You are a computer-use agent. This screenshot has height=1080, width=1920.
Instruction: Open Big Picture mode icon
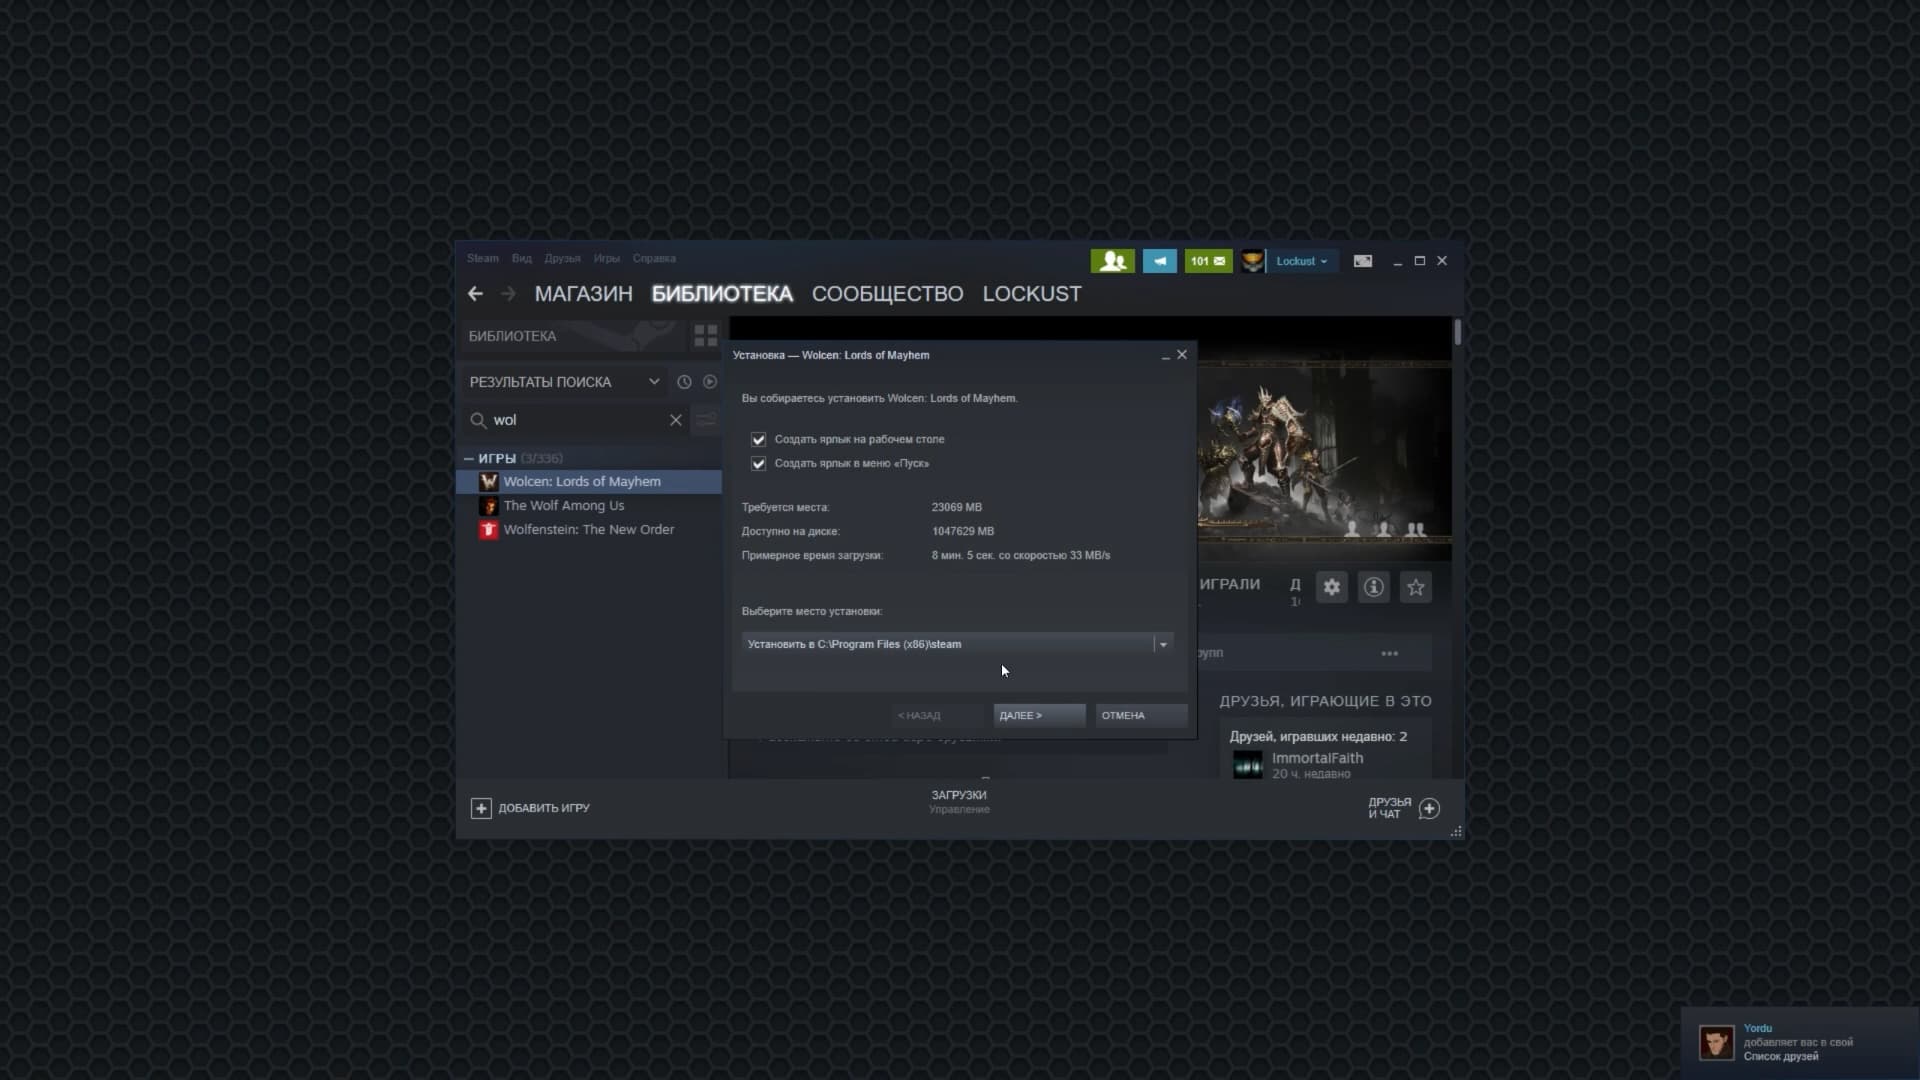click(1362, 261)
